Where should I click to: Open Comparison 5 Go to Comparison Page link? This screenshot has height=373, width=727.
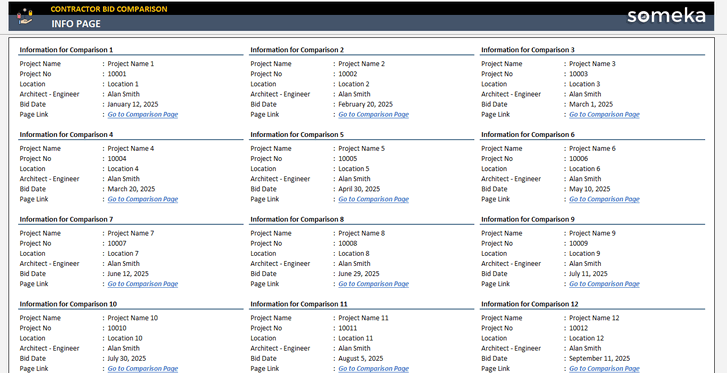(x=374, y=199)
